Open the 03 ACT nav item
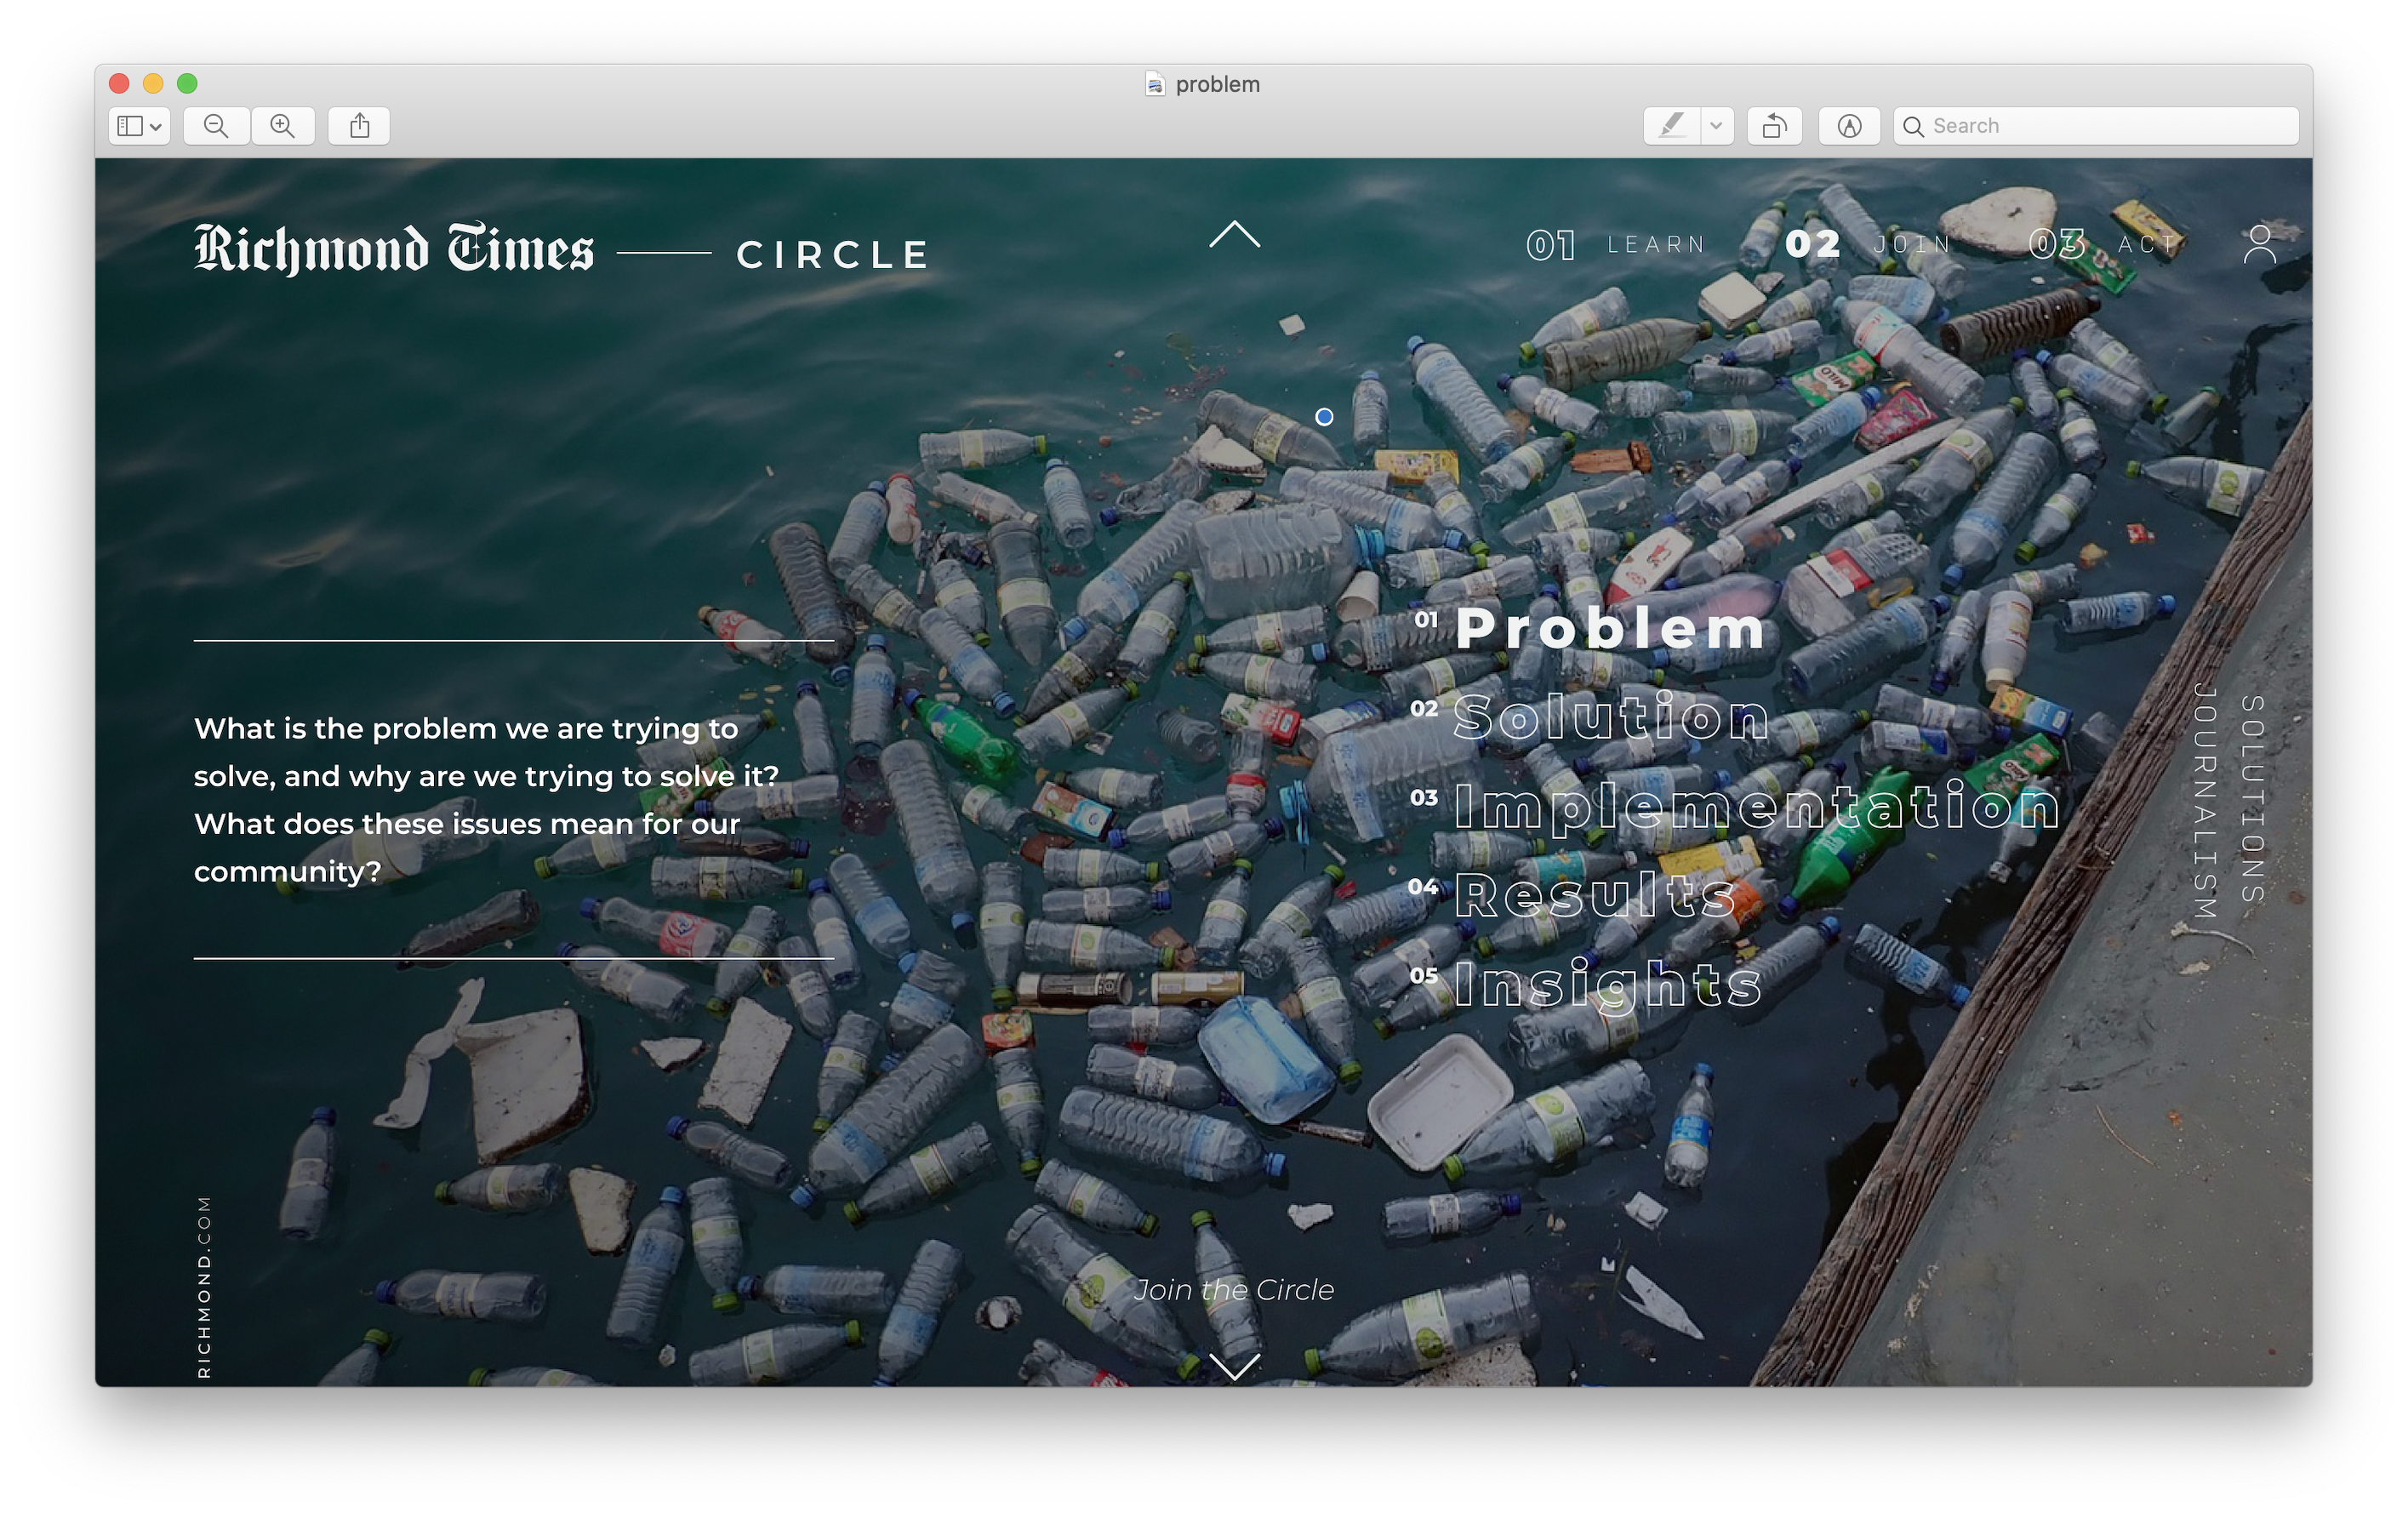 [x=2104, y=244]
